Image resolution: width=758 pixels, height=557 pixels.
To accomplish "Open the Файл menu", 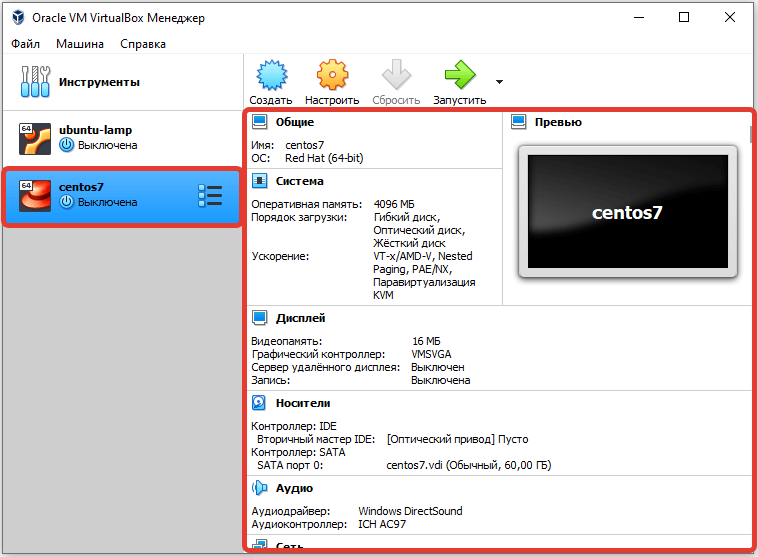I will (26, 44).
